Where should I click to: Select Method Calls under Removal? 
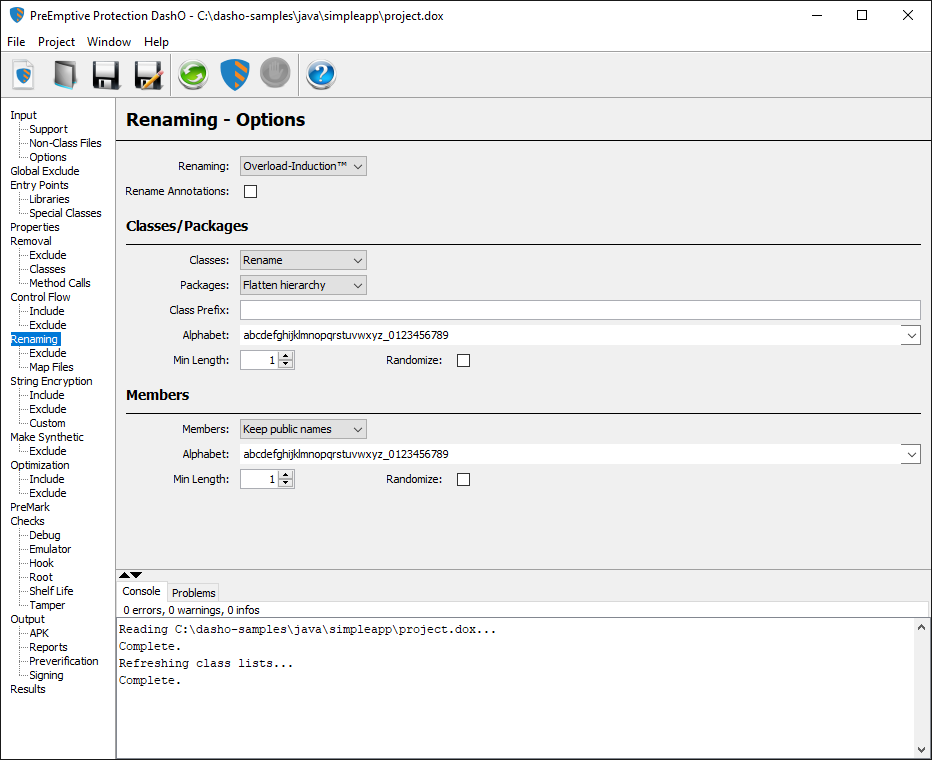60,283
